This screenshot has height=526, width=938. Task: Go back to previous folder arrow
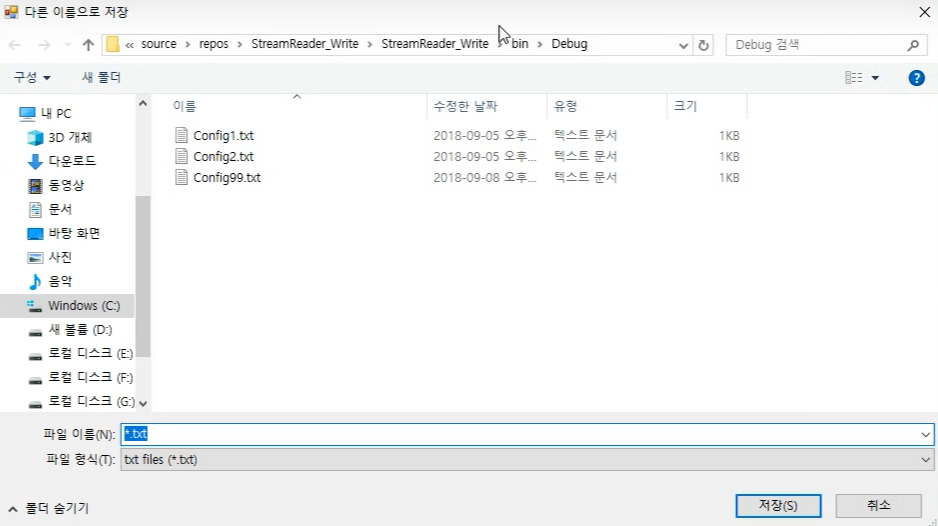(x=15, y=45)
